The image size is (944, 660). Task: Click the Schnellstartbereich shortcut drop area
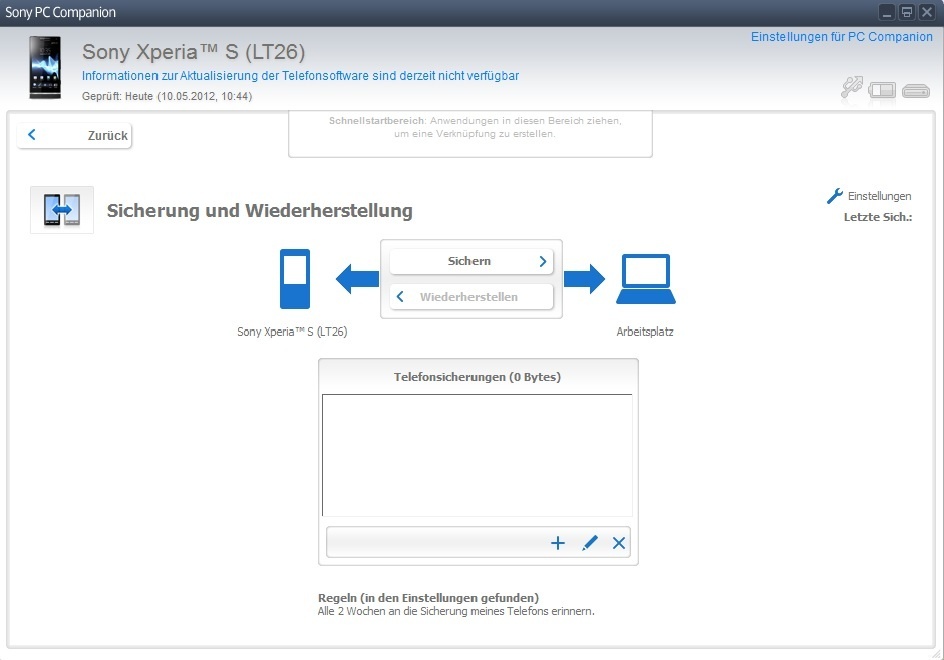(470, 134)
